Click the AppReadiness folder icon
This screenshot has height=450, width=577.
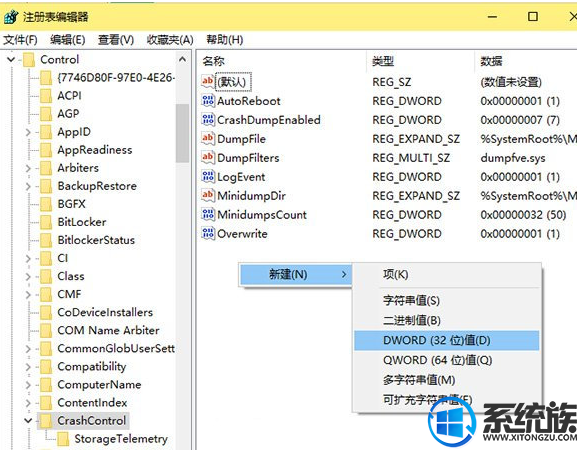(46, 150)
